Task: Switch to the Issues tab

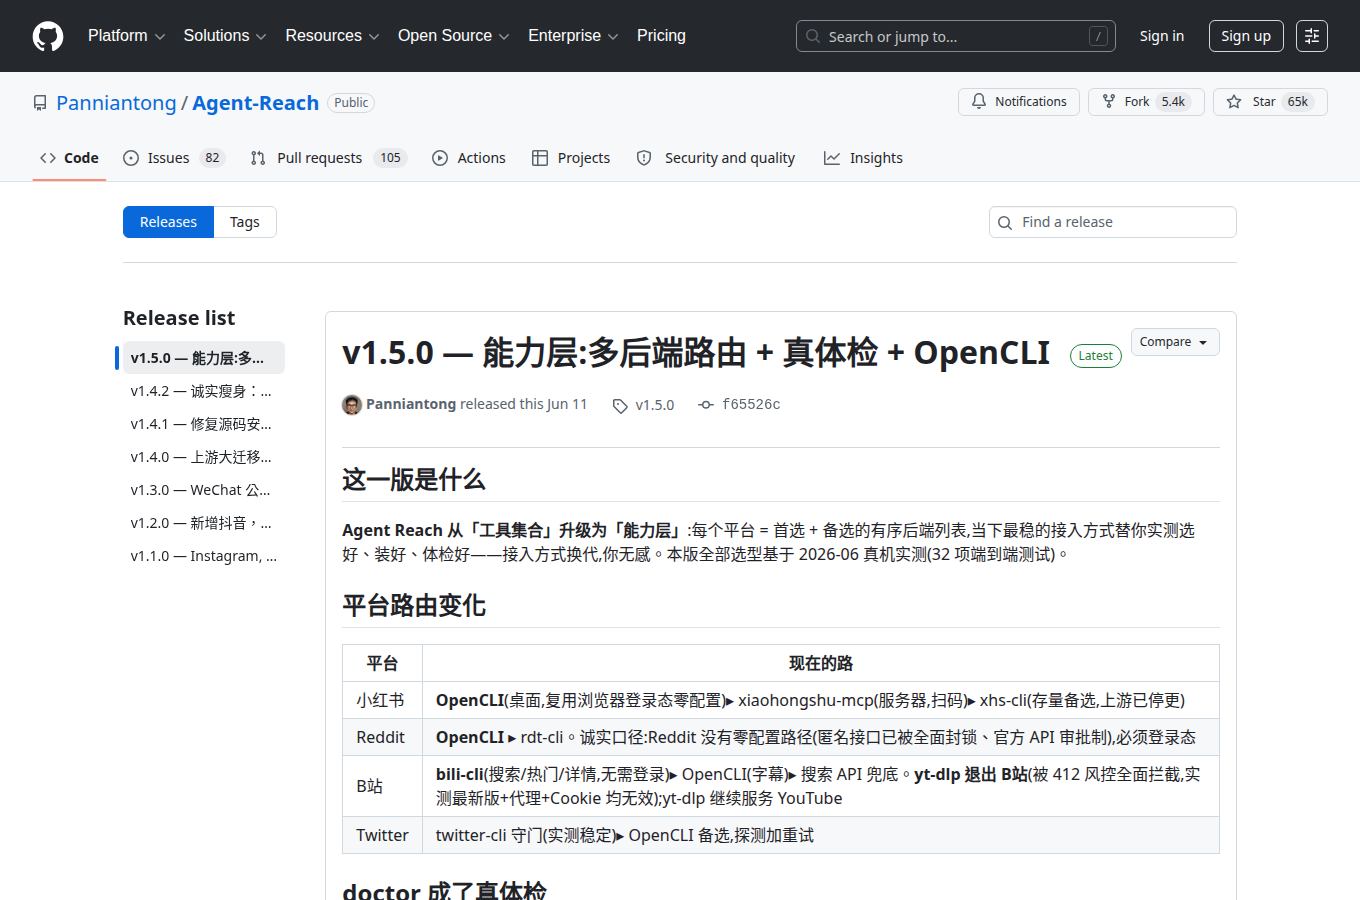Action: [x=174, y=158]
